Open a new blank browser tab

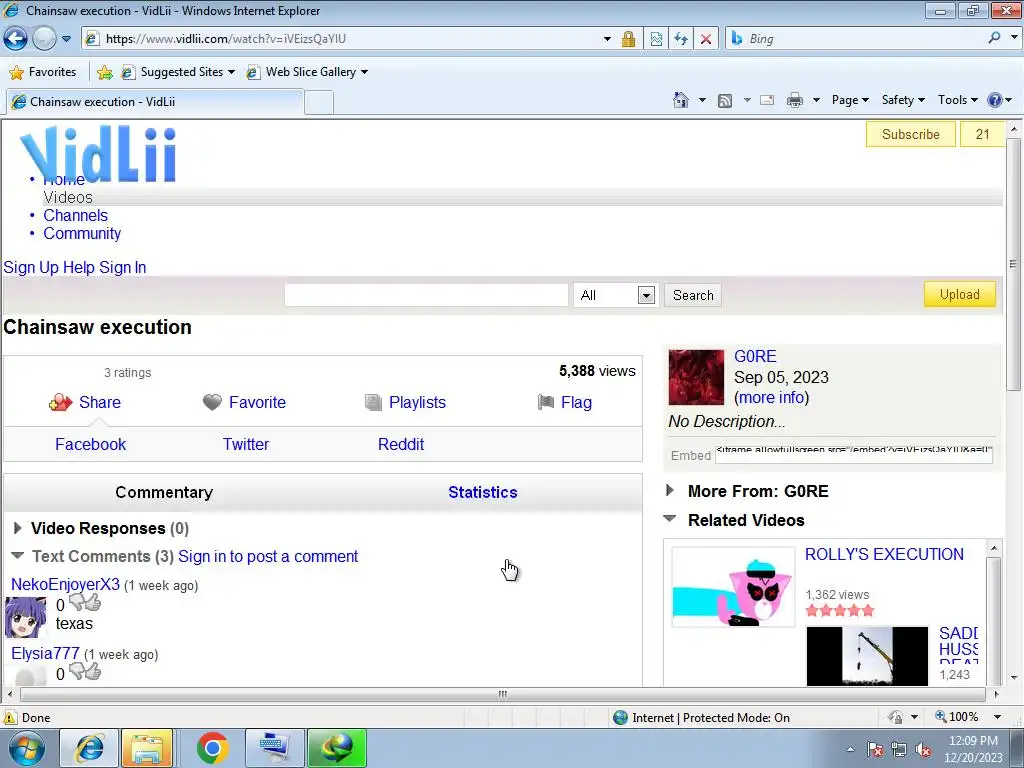click(319, 103)
